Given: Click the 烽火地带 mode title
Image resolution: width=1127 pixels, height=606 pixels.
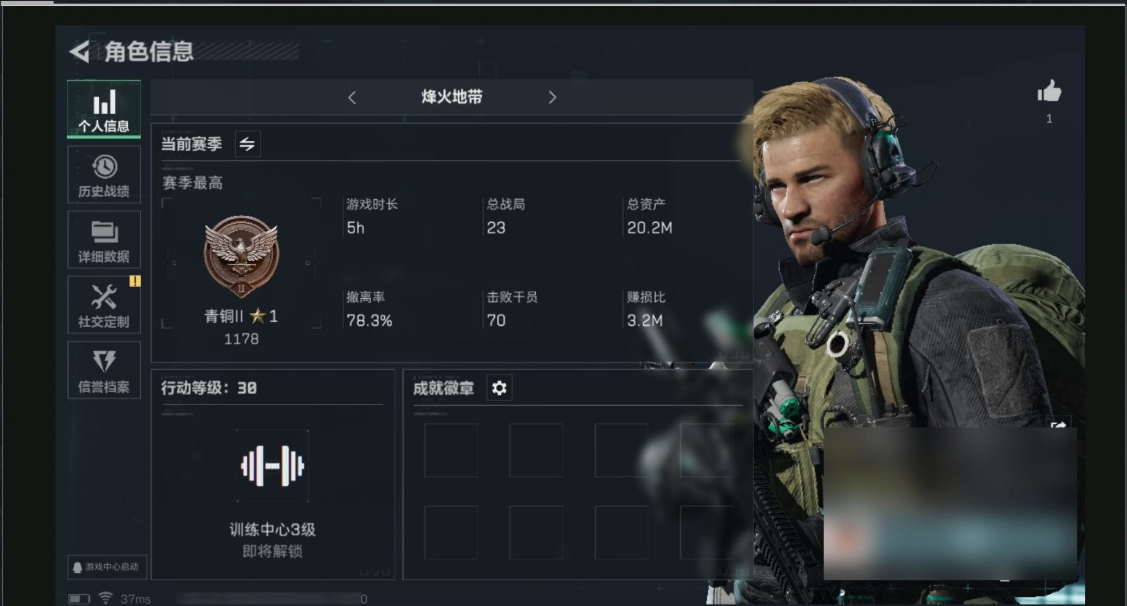Looking at the screenshot, I should point(451,97).
